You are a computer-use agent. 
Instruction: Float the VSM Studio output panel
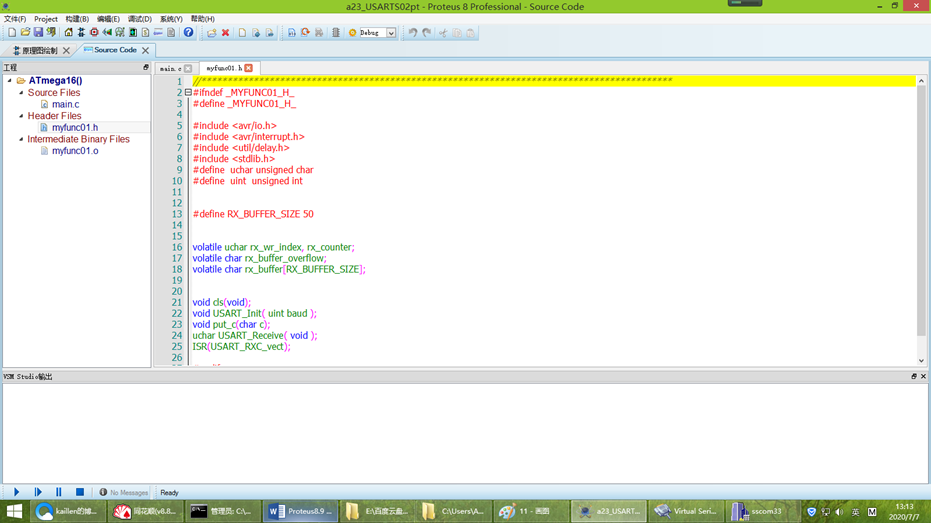[914, 376]
